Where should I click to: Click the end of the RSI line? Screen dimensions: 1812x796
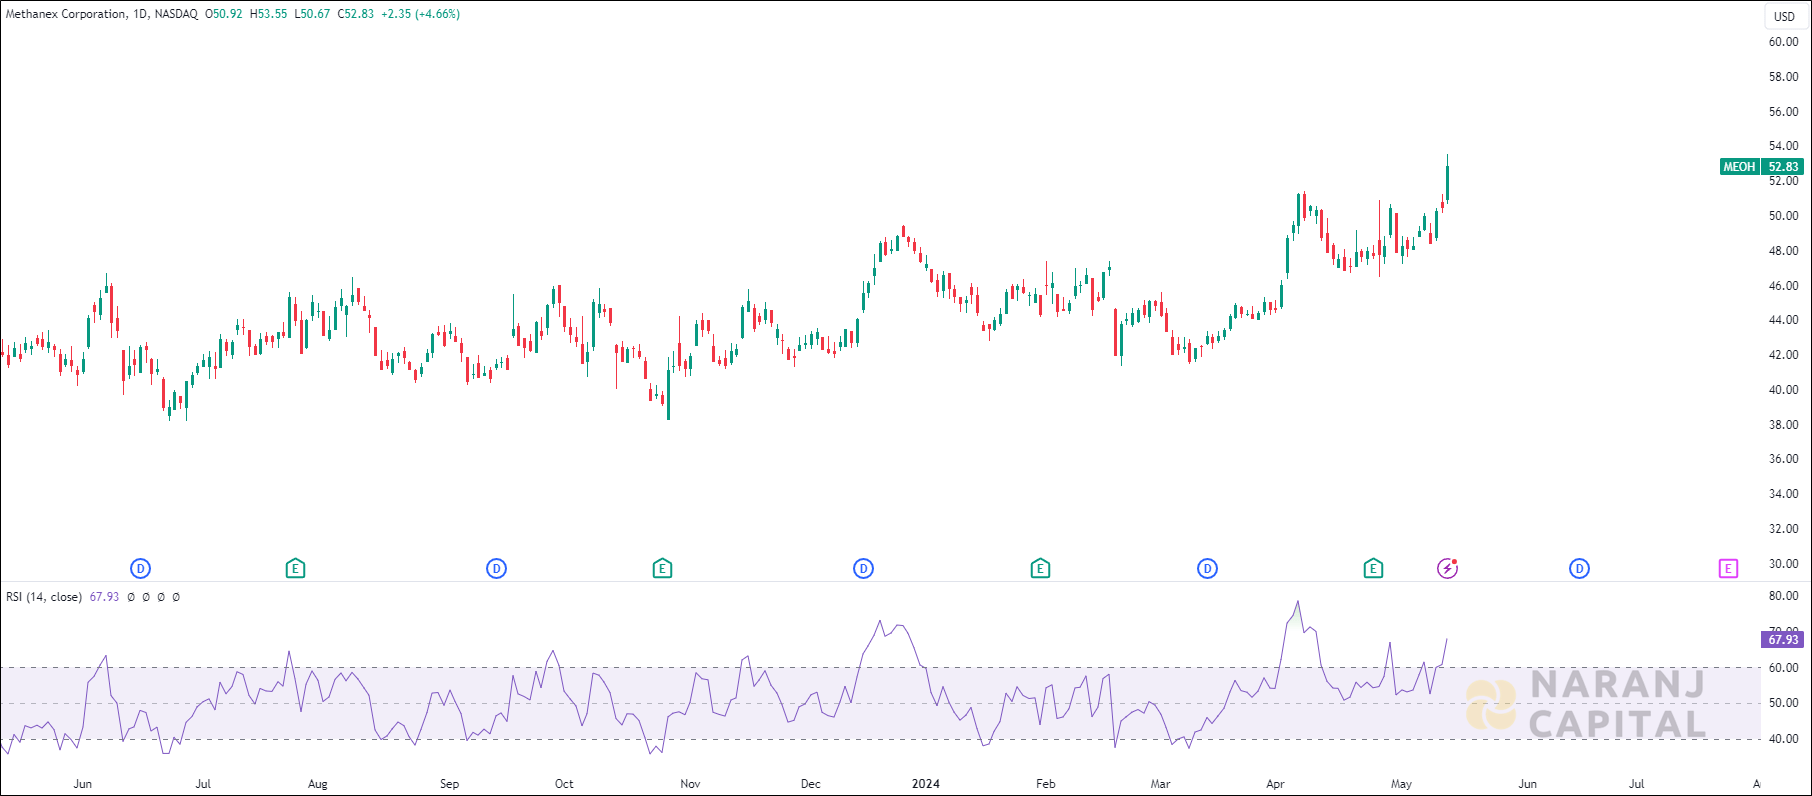(x=1447, y=639)
